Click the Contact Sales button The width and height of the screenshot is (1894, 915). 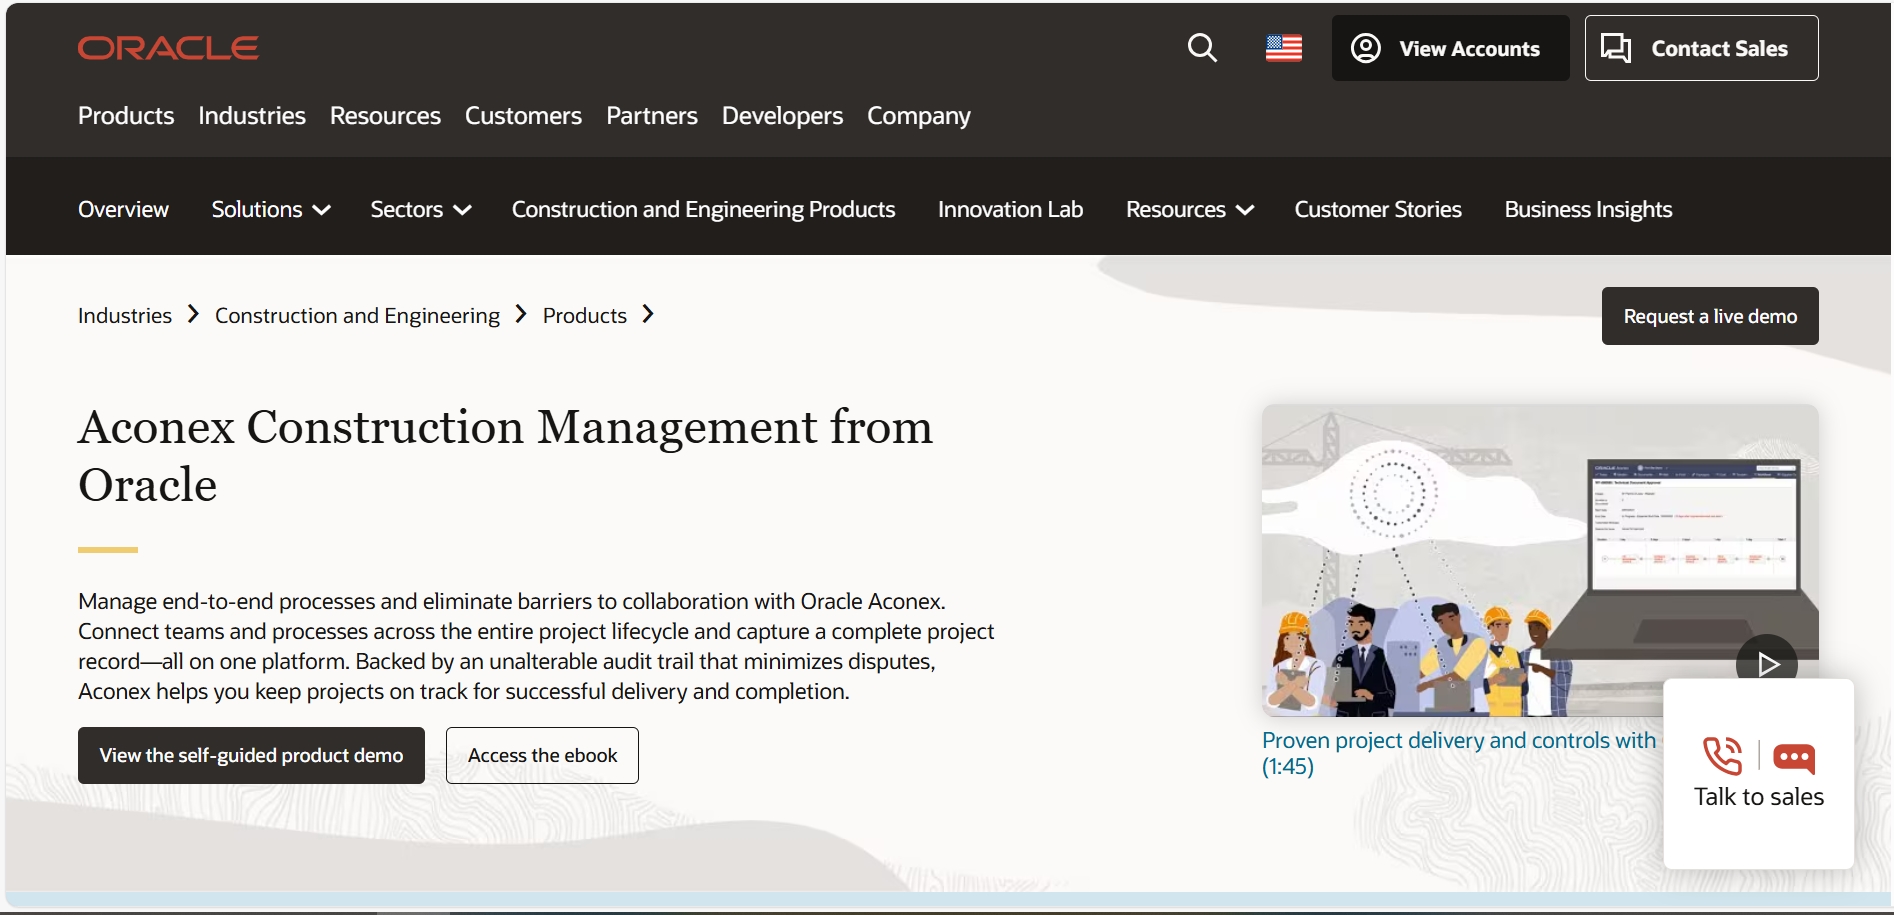(x=1701, y=48)
